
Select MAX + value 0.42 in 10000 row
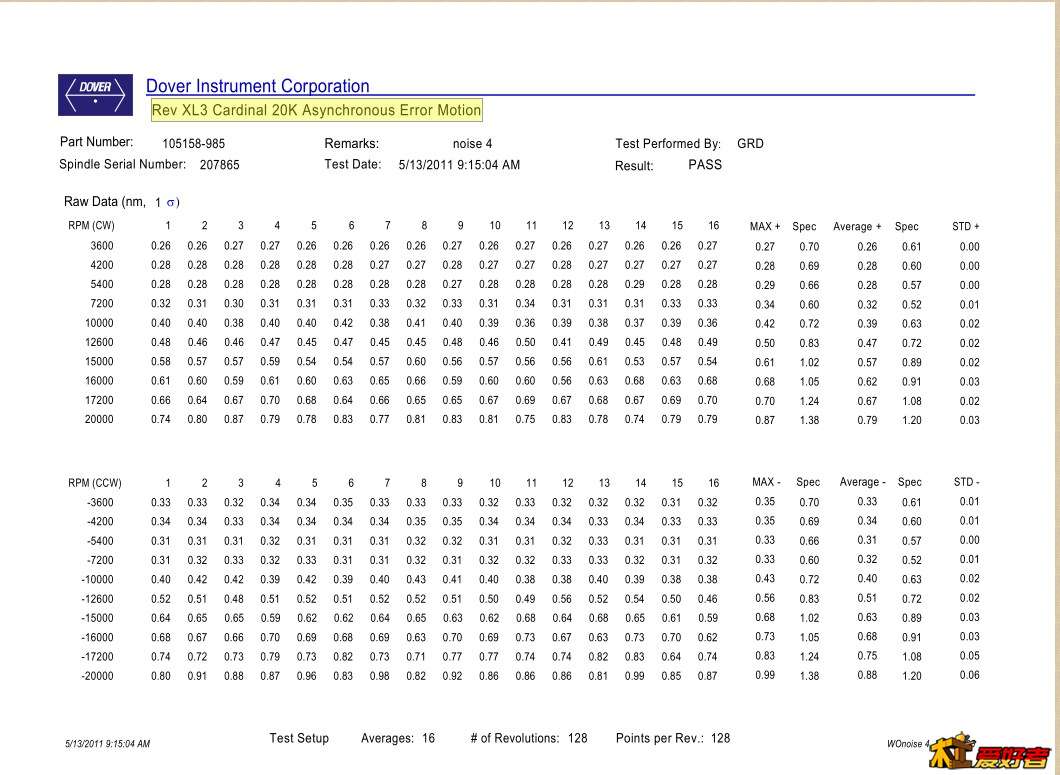pos(765,324)
